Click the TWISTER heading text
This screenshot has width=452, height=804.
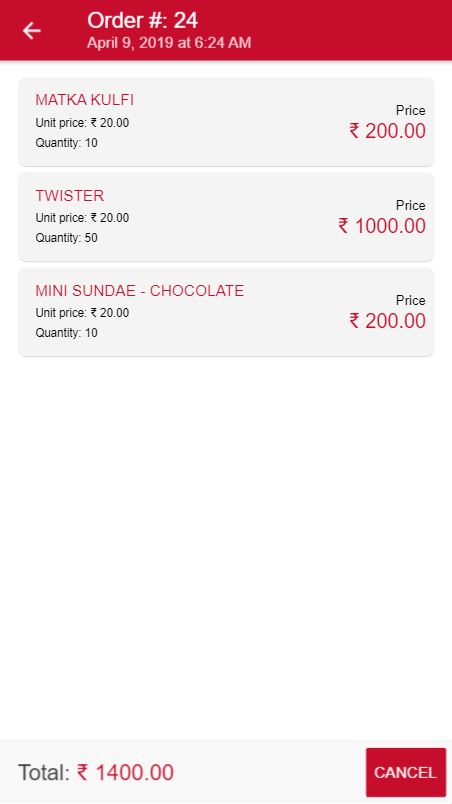tap(70, 195)
